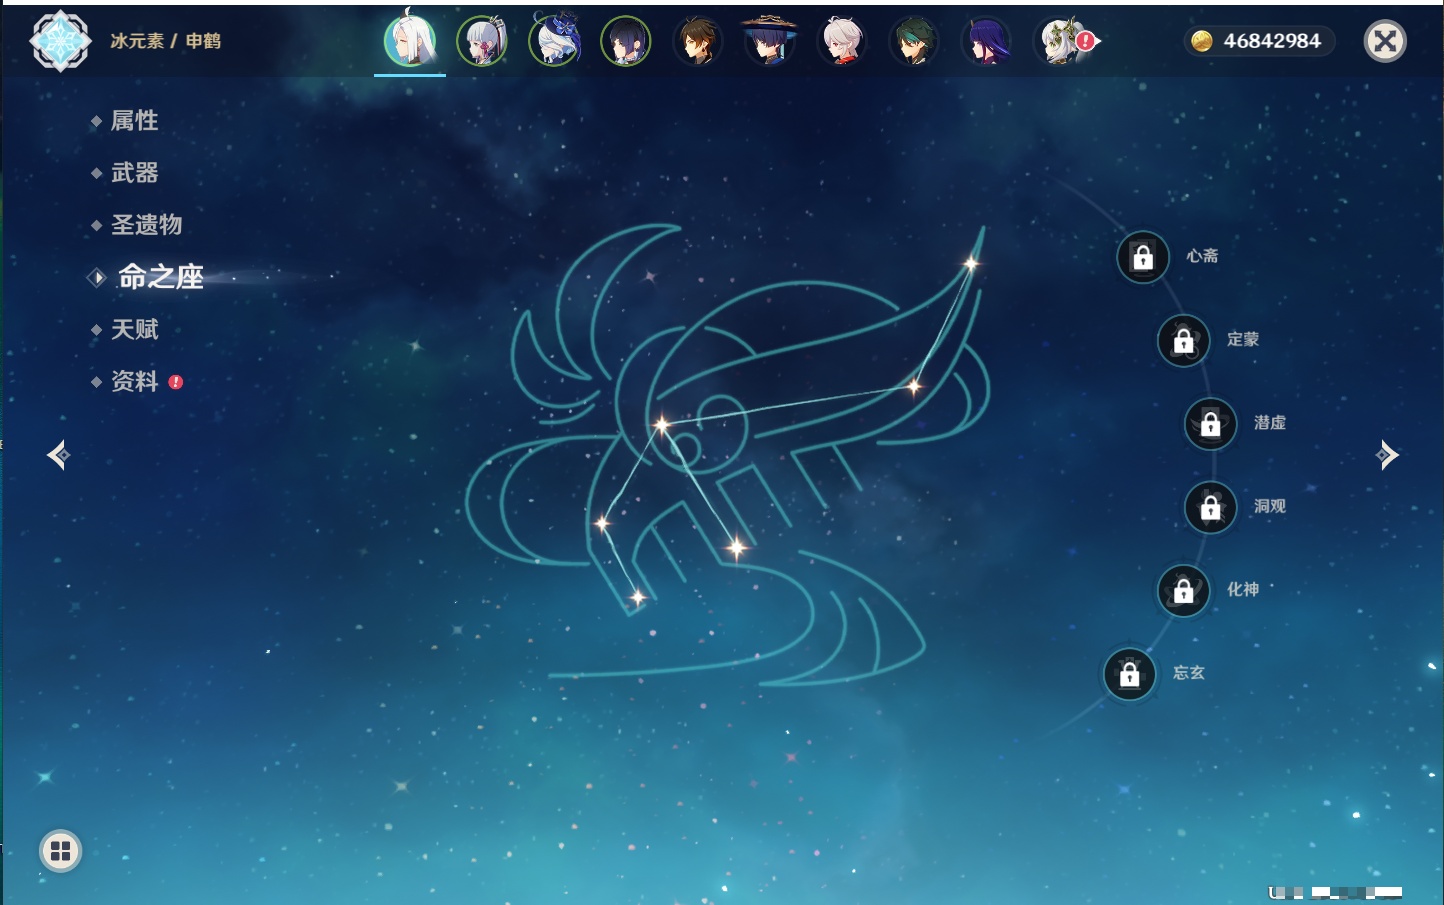Open the 资料 profile menu

(136, 381)
